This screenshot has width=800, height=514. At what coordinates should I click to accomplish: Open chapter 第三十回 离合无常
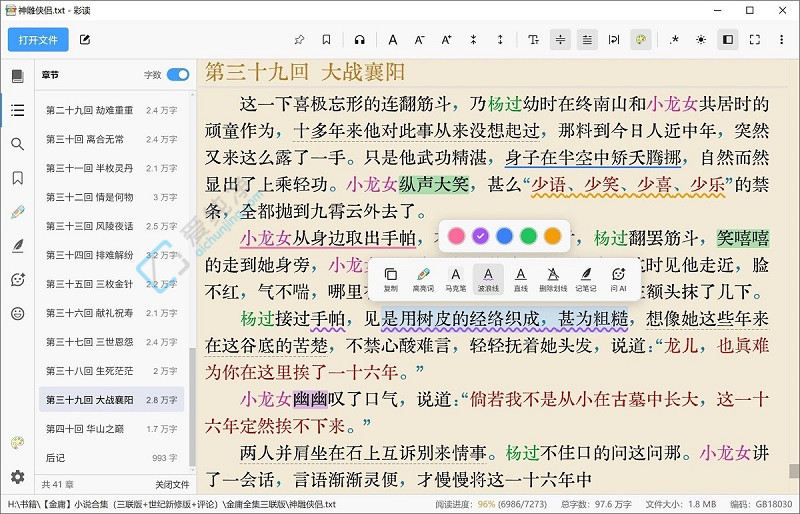pos(111,139)
